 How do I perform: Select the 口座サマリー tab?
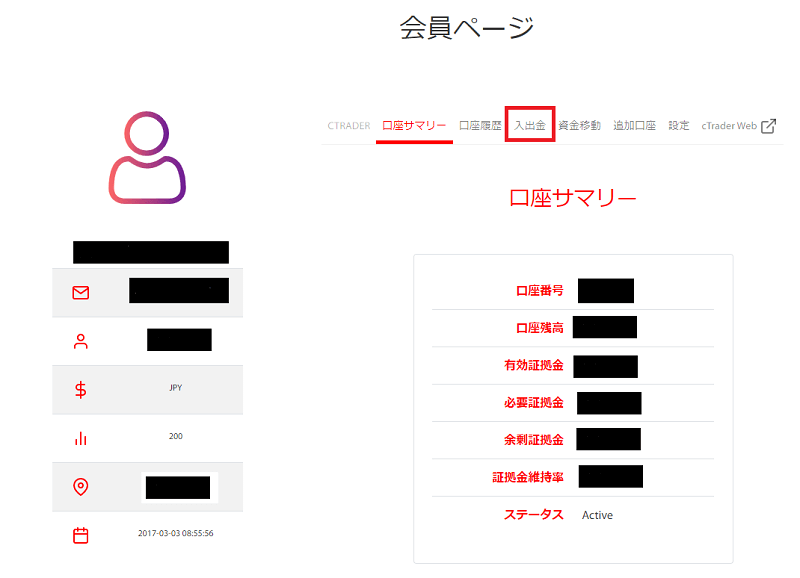click(x=414, y=126)
